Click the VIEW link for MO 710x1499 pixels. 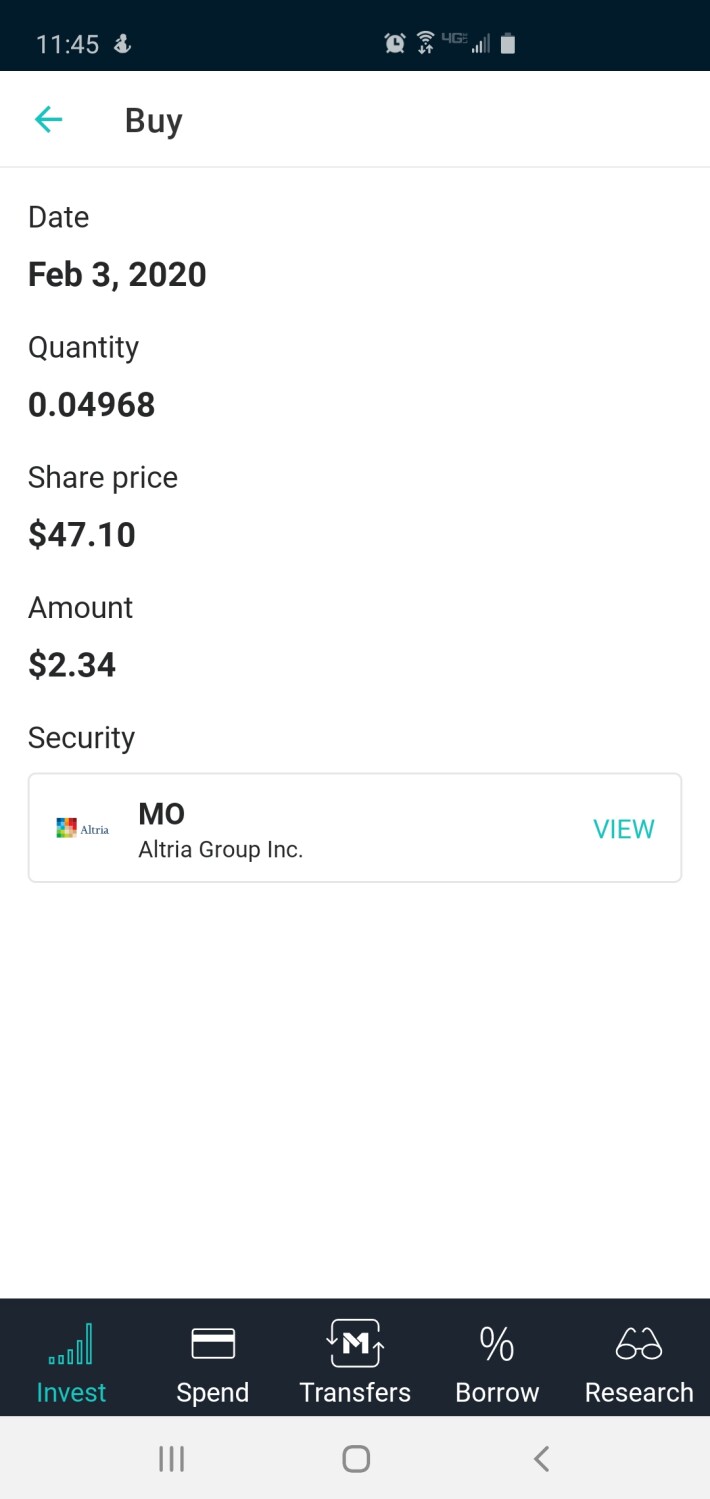click(624, 829)
